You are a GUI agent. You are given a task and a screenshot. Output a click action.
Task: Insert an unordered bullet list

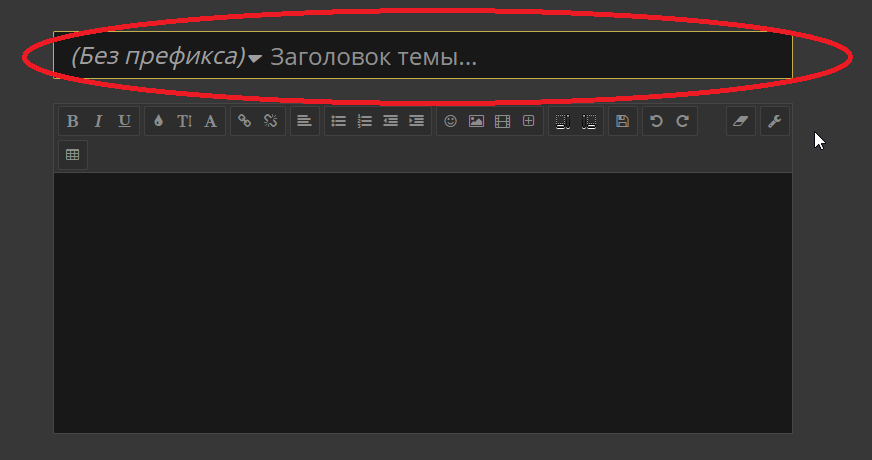pos(338,121)
